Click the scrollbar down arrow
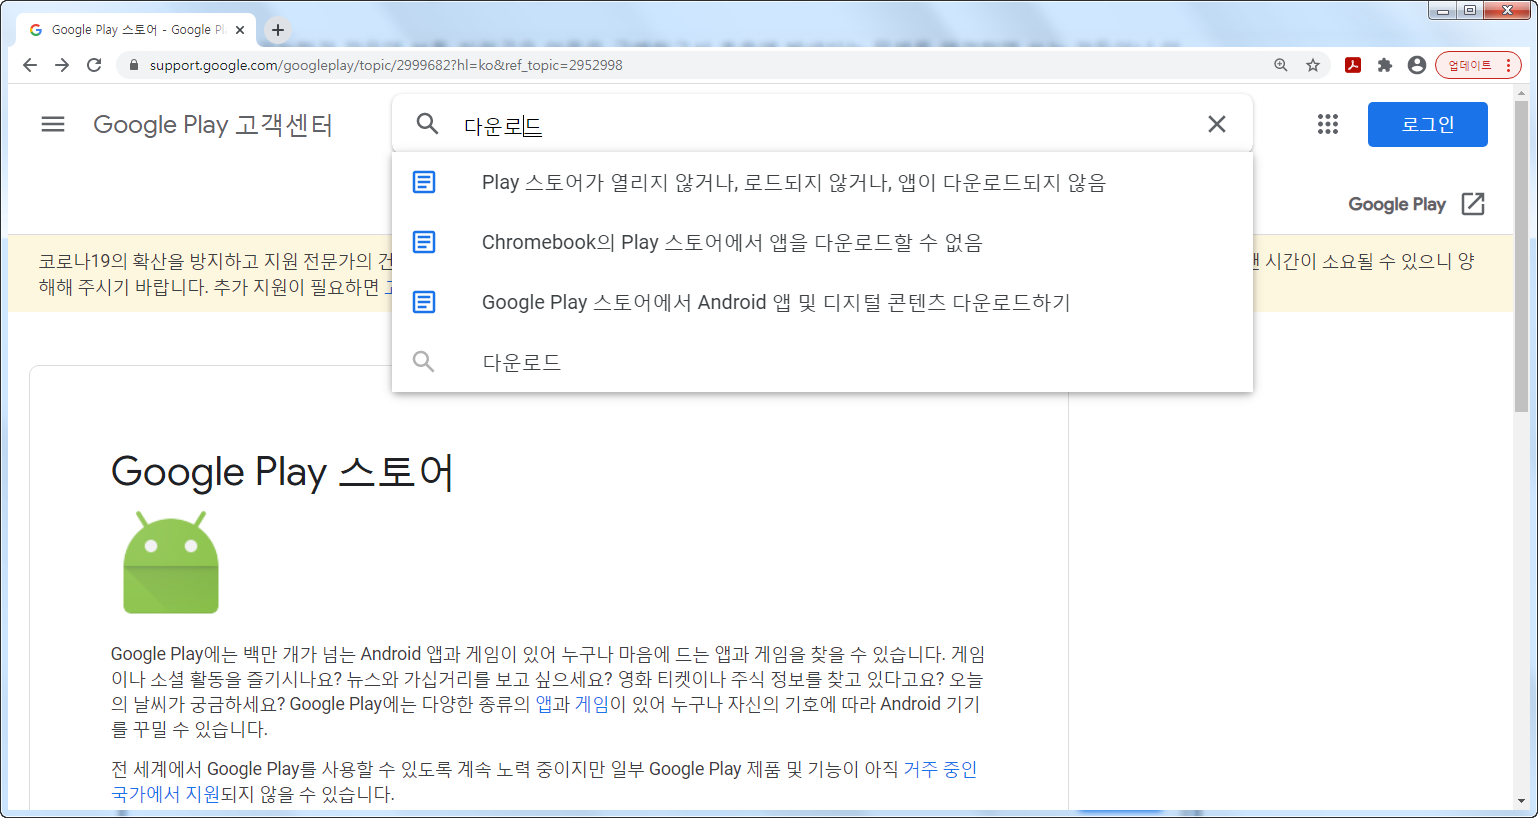1538x818 pixels. [x=1521, y=801]
